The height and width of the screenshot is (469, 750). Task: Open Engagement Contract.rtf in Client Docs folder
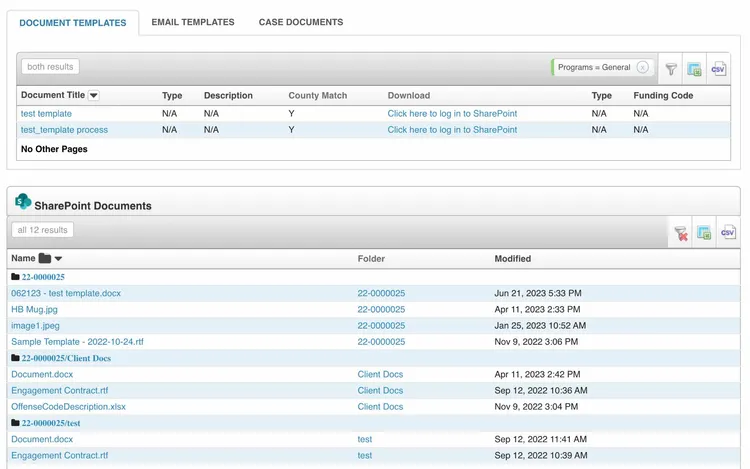click(x=60, y=391)
